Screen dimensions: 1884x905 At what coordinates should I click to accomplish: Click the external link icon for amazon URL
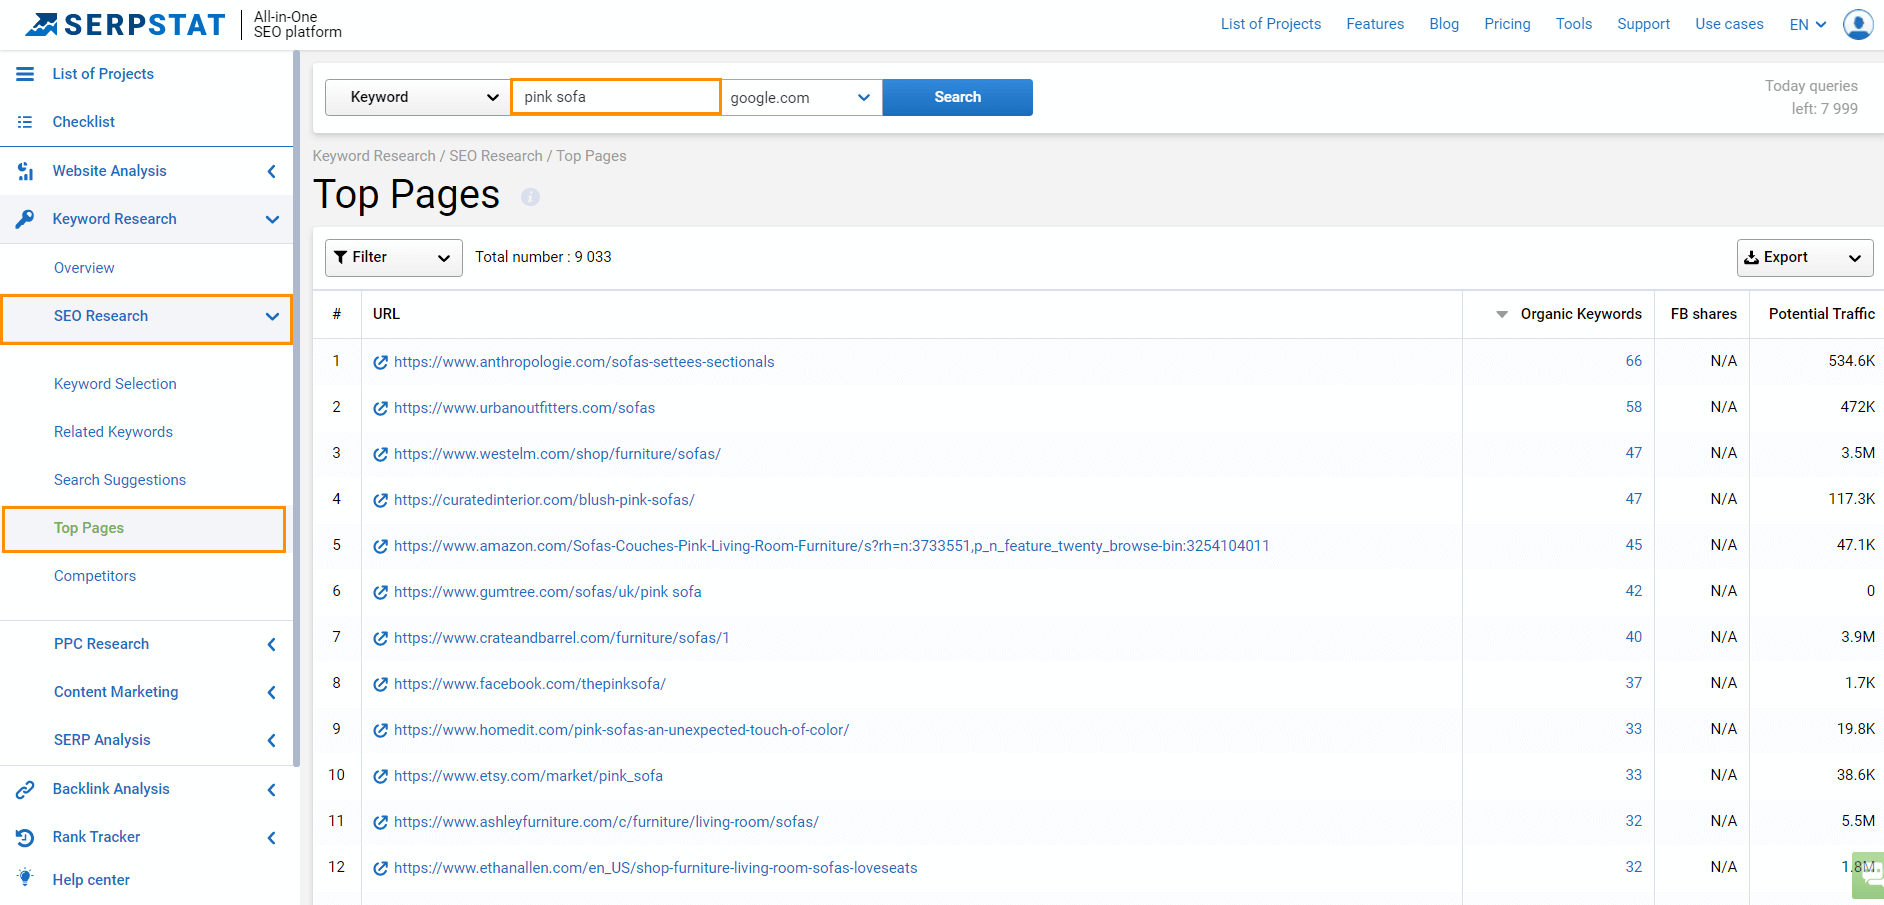[380, 546]
